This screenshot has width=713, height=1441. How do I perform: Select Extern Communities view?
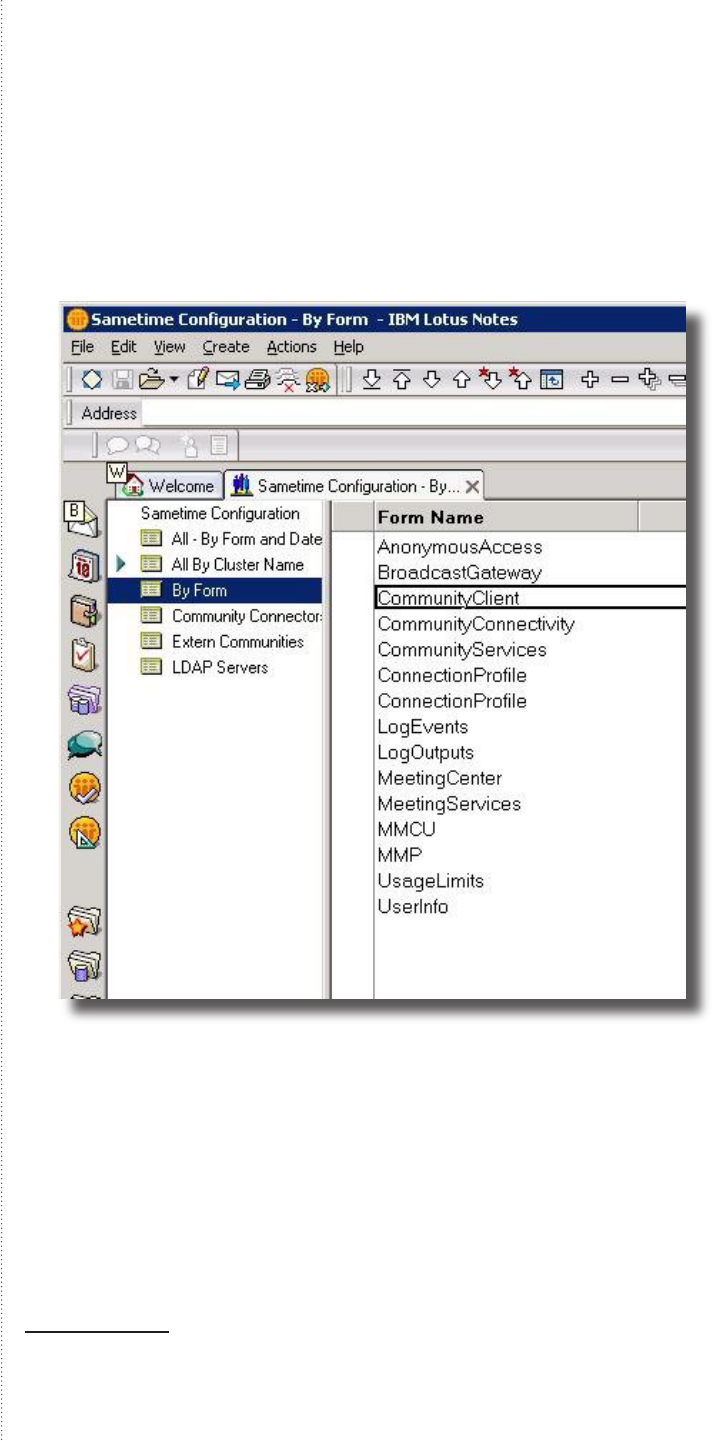coord(222,642)
